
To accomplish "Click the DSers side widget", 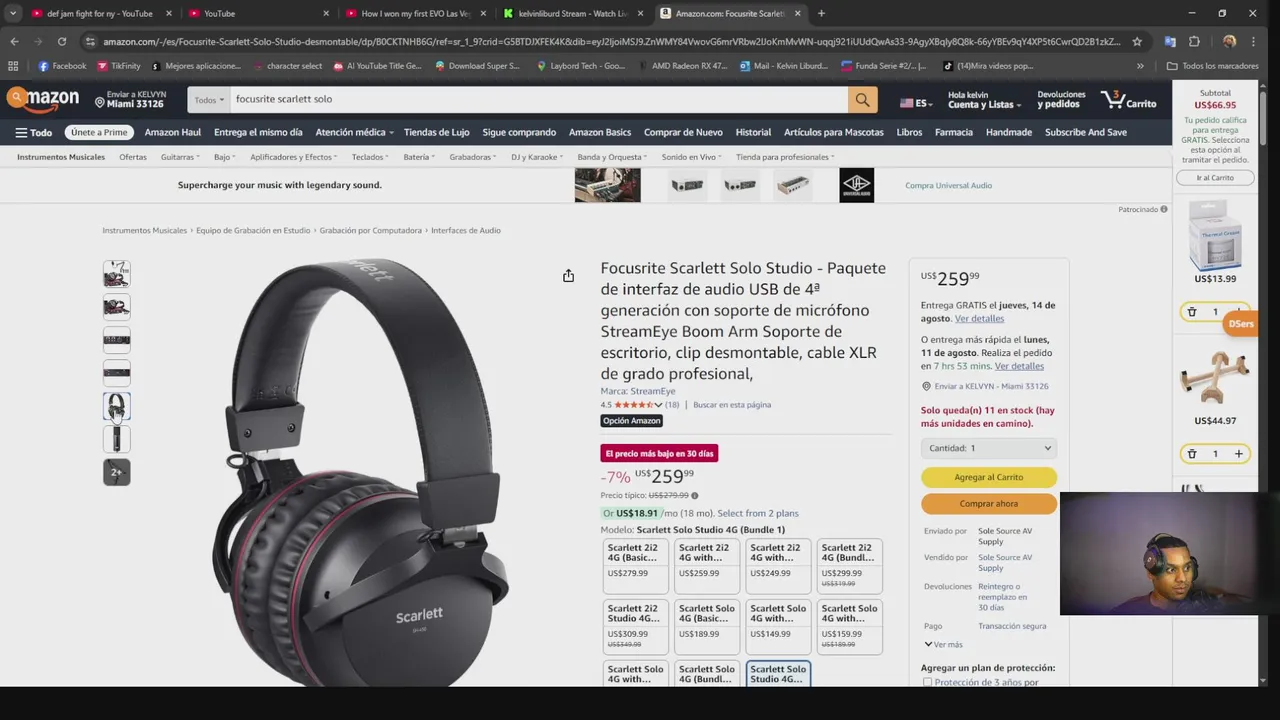I will pyautogui.click(x=1241, y=324).
